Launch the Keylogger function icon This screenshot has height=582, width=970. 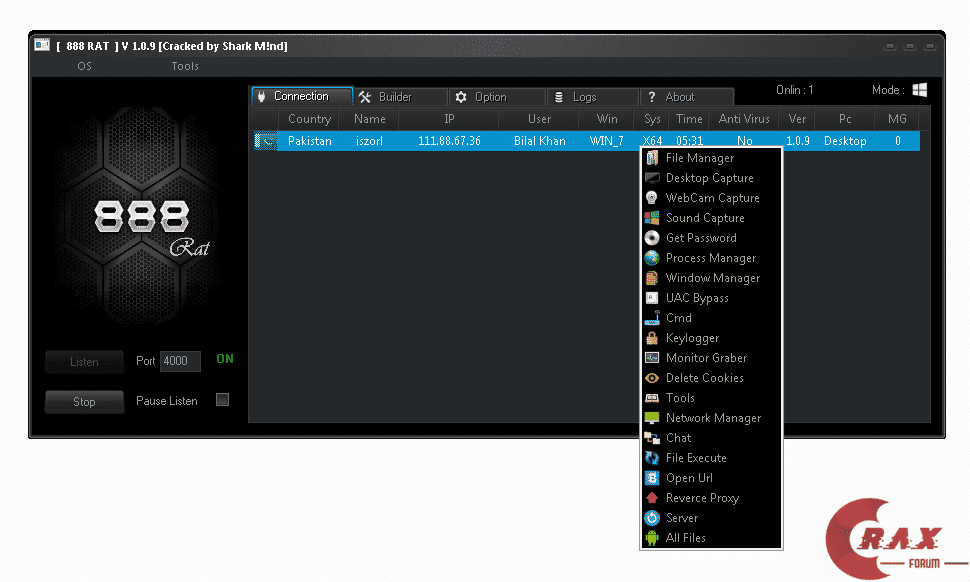click(x=652, y=337)
